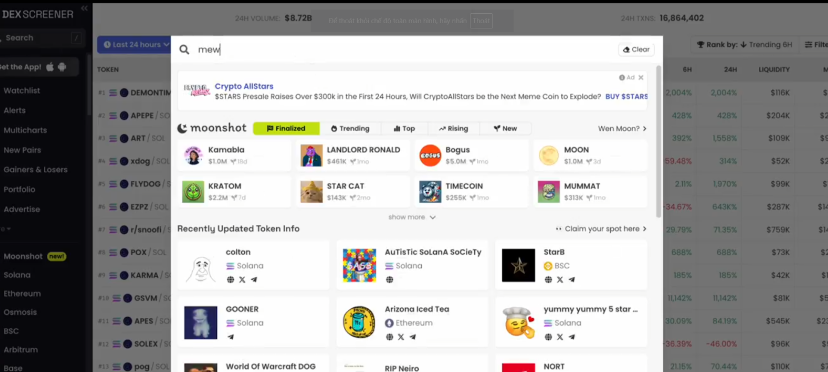Click the Bogus token icon
Viewport: 828px width, 372px height.
[430, 155]
